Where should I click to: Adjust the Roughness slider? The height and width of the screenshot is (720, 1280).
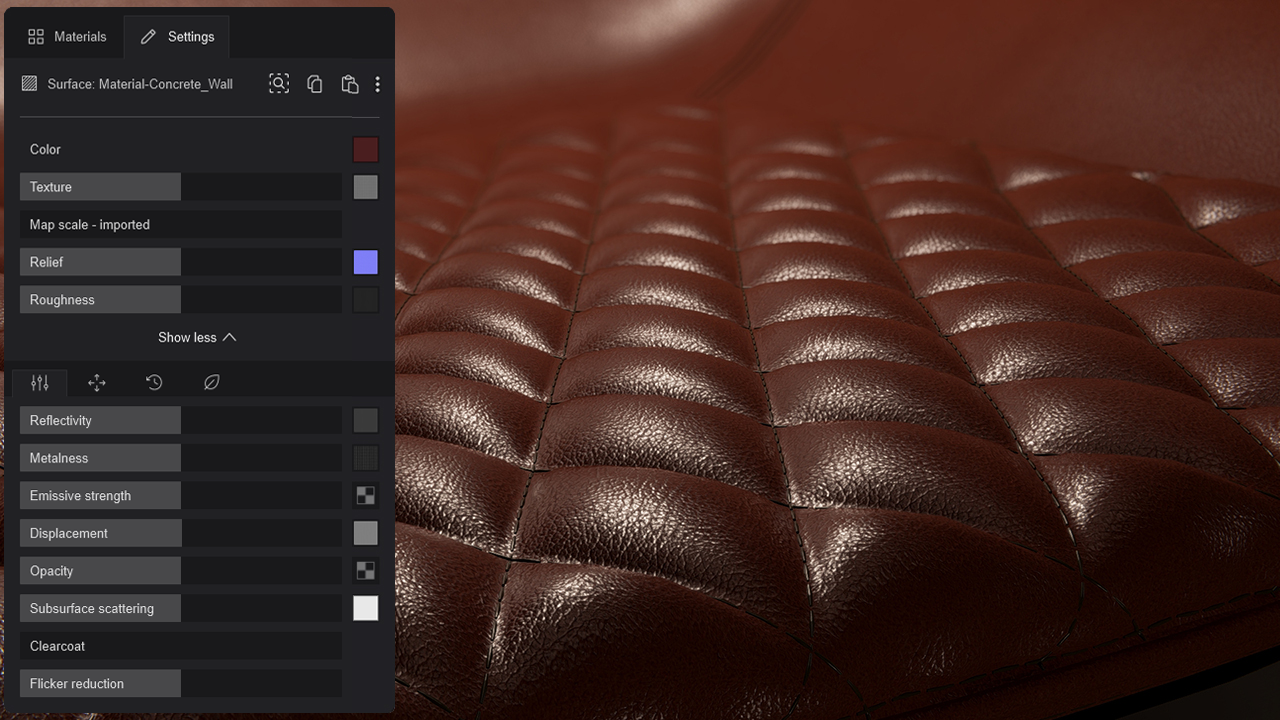coord(180,300)
